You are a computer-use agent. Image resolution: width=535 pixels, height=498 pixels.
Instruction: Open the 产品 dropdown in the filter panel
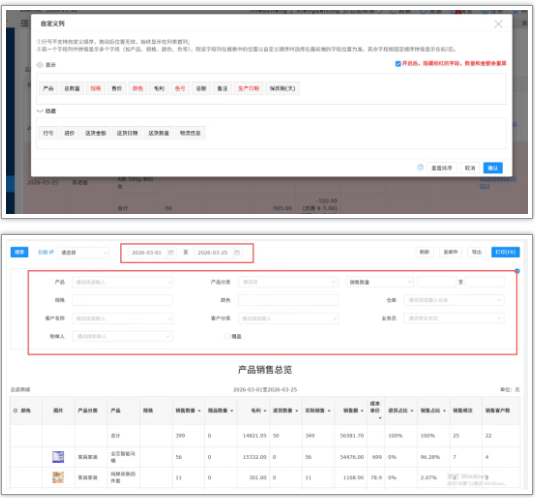coord(122,282)
